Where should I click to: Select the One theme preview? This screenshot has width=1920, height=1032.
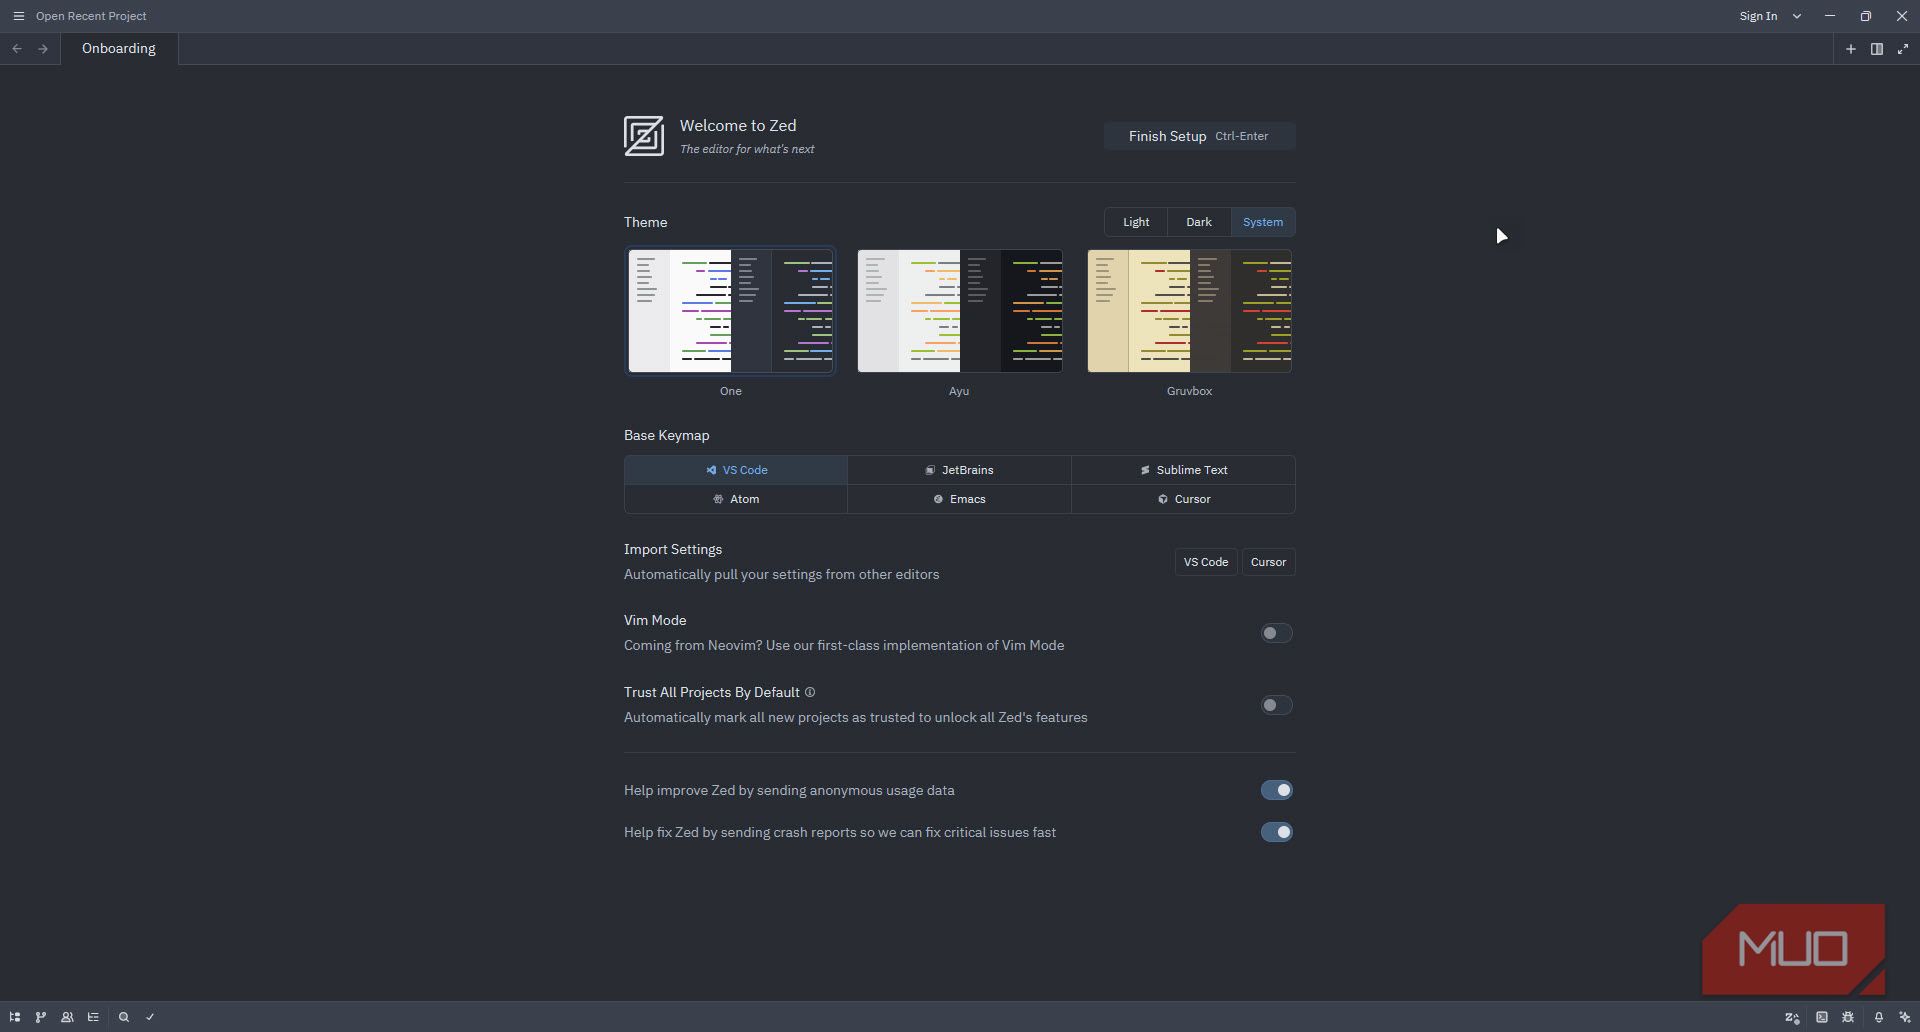(730, 311)
